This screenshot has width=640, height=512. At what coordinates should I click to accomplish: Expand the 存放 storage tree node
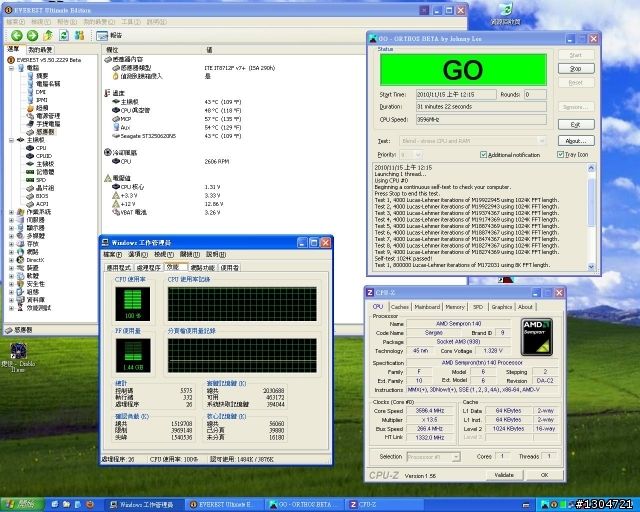coord(11,244)
